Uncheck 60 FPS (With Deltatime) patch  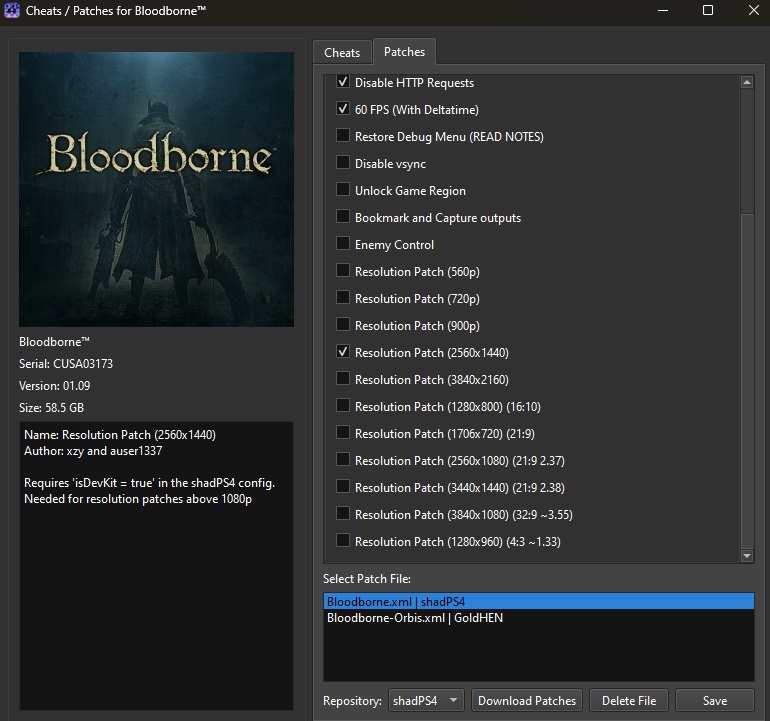(343, 109)
